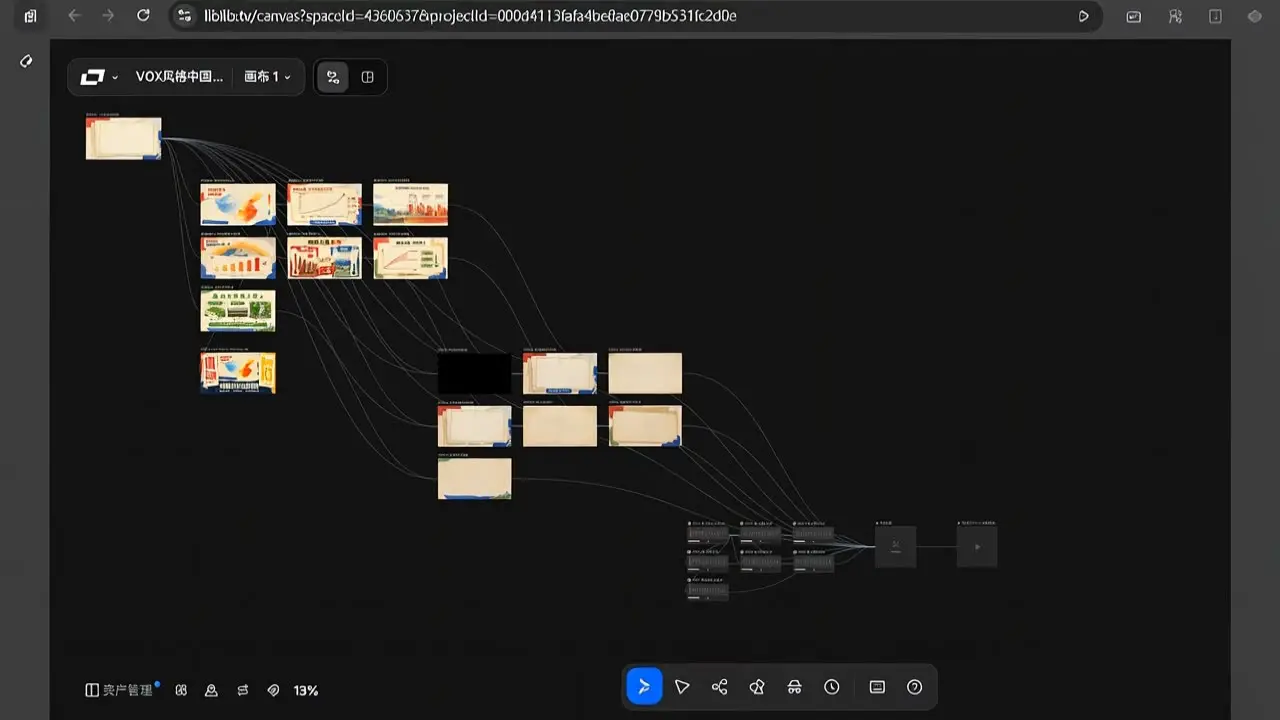Click the help question mark icon

(x=914, y=687)
